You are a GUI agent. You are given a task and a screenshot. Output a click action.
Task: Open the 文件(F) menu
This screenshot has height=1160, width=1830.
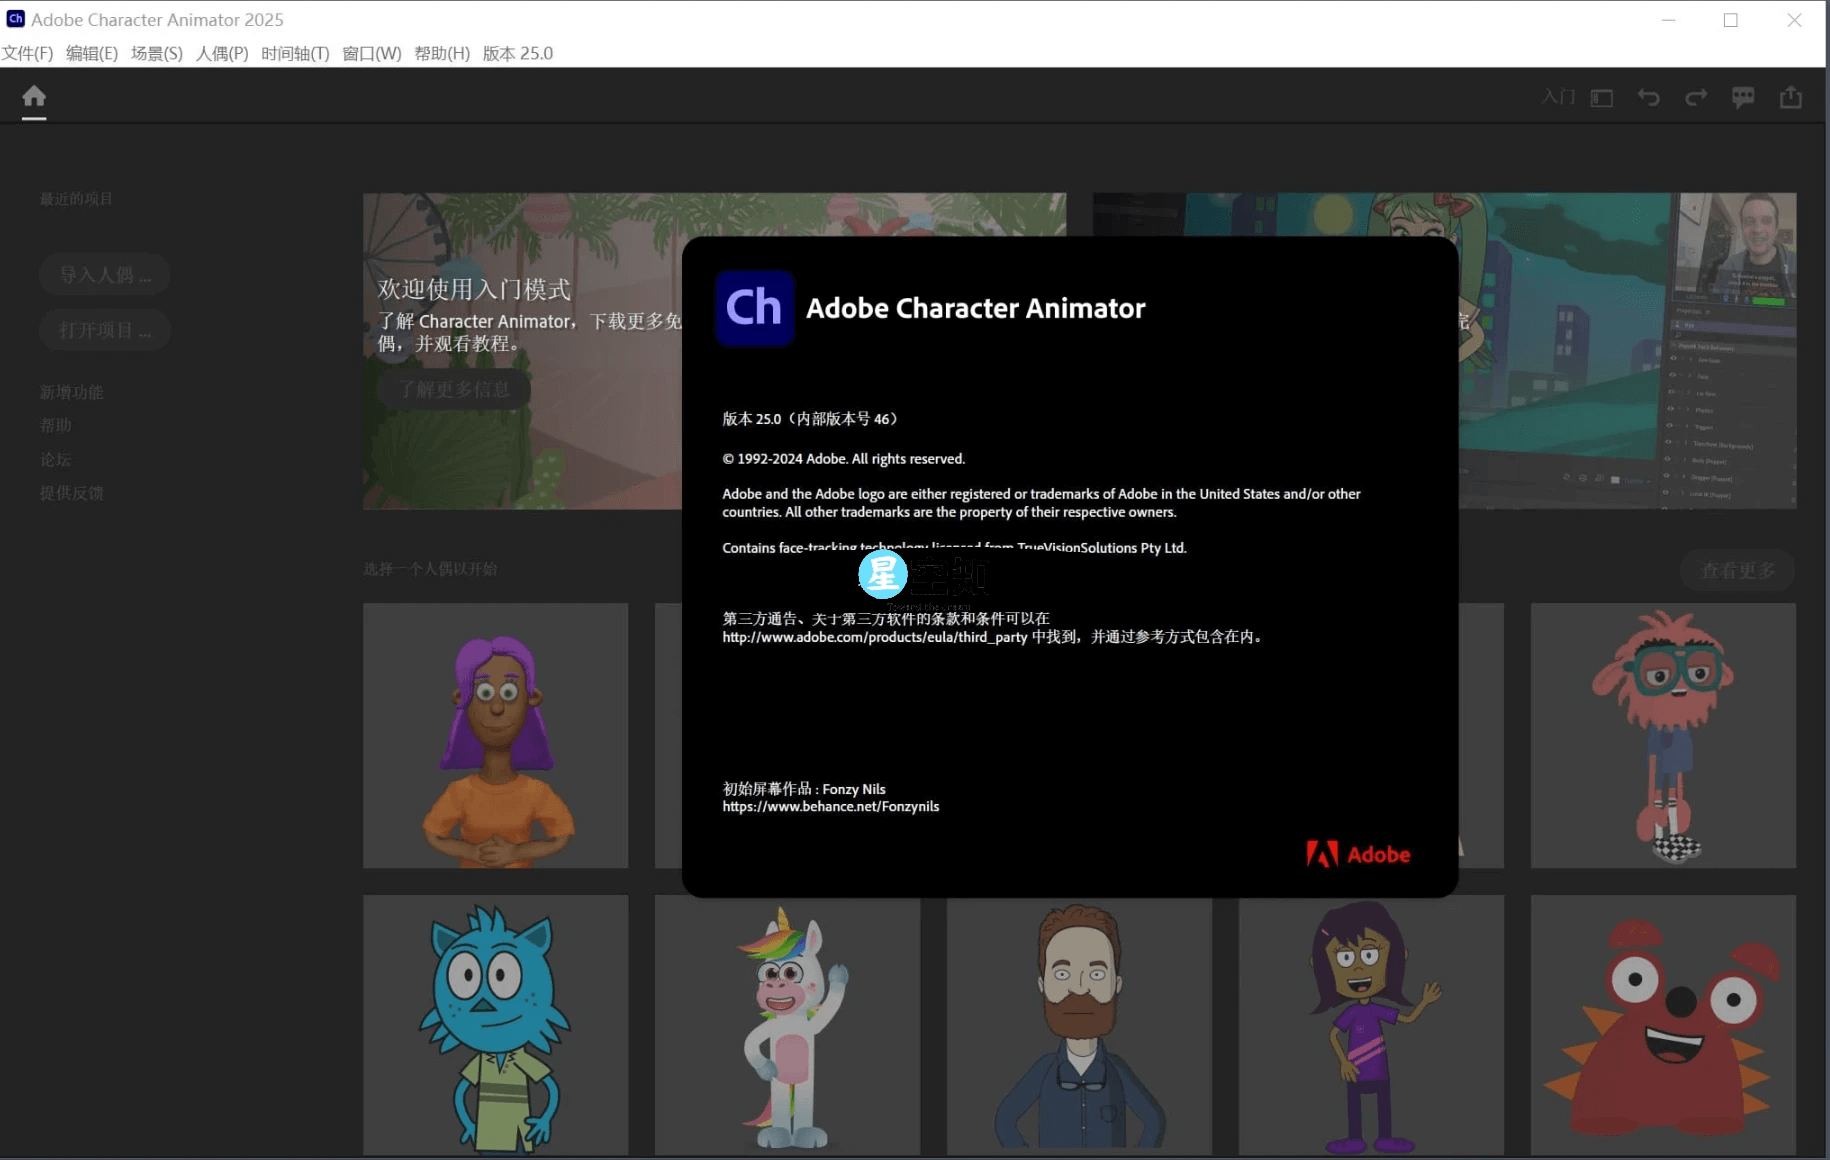pos(27,53)
